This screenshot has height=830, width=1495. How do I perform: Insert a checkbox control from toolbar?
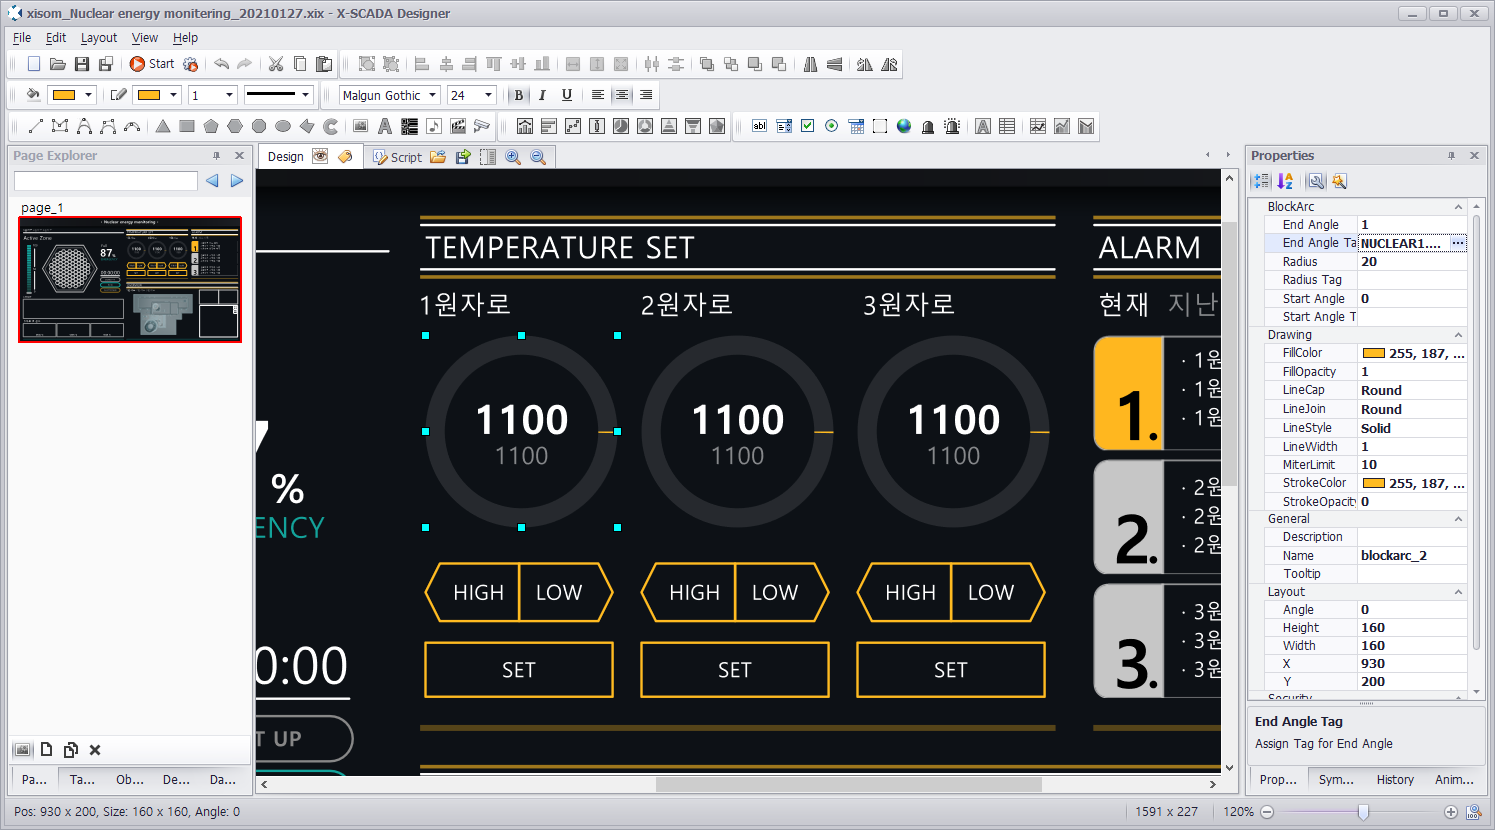click(808, 126)
